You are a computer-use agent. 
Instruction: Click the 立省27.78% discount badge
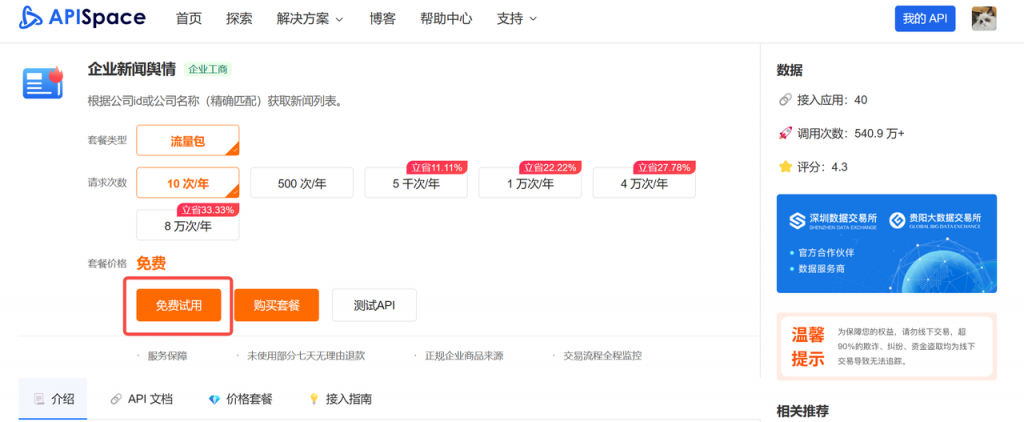[664, 167]
